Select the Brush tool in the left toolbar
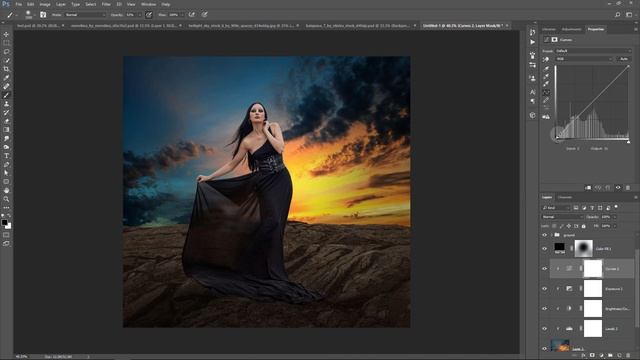The image size is (640, 360). pos(6,95)
